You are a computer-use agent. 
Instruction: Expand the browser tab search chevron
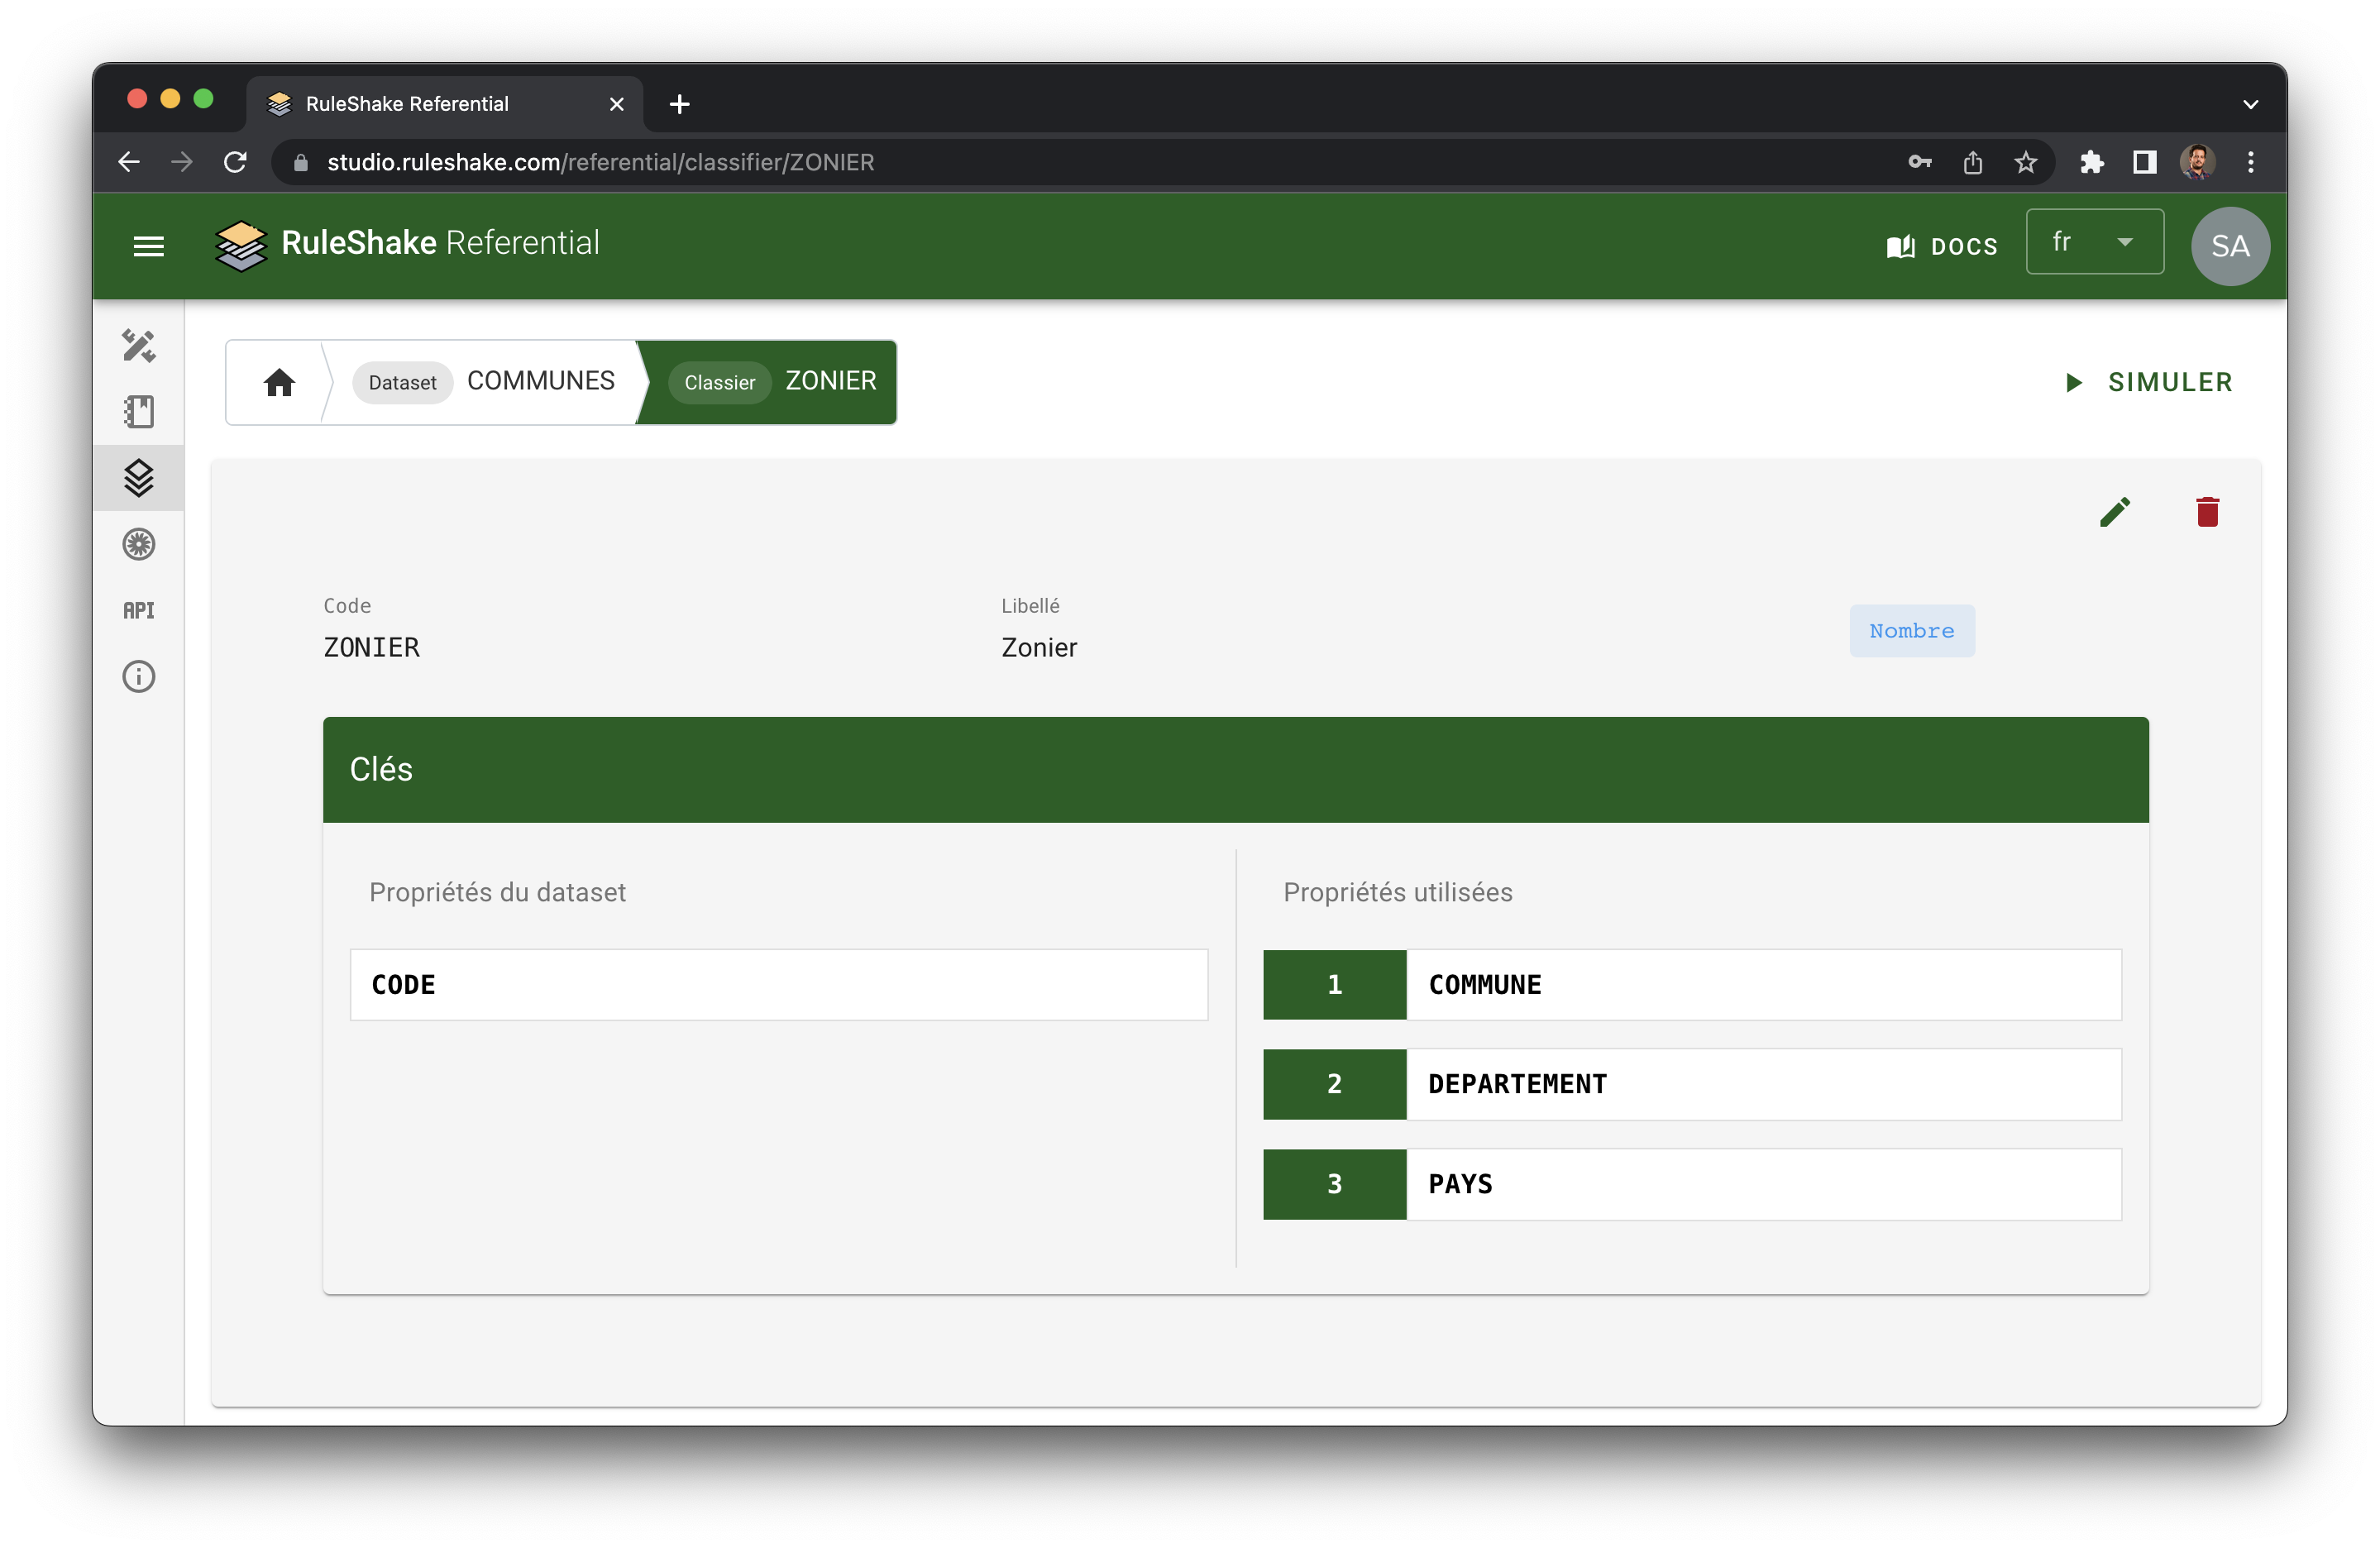(2250, 104)
